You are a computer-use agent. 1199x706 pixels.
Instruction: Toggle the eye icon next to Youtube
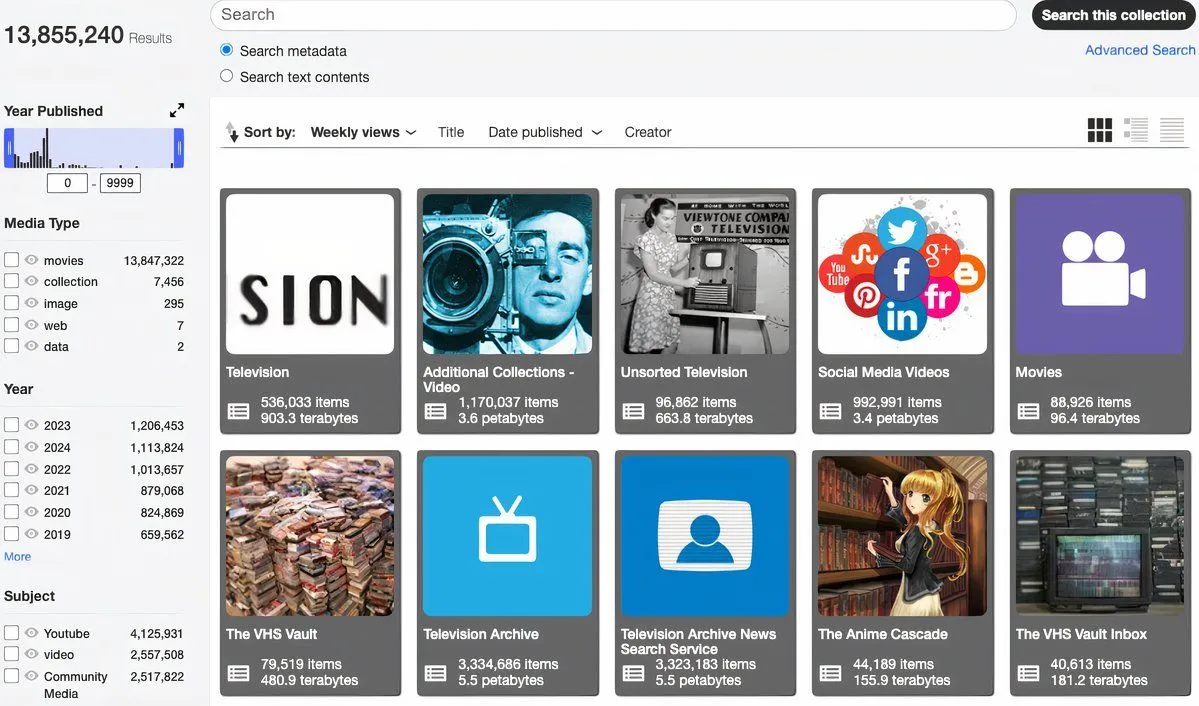tap(32, 633)
